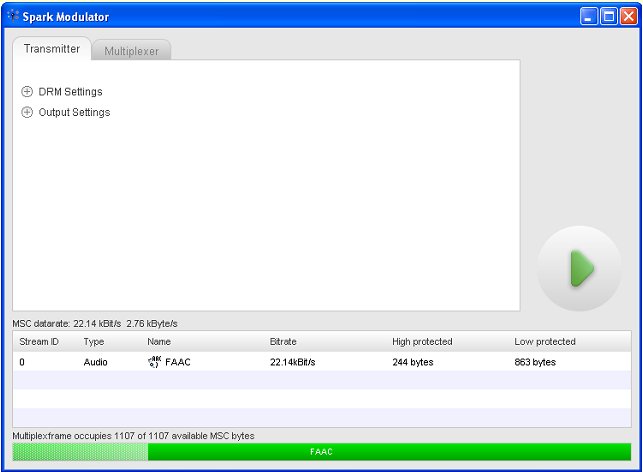
Task: Click the hatched segment of the multiplex bar
Action: tap(80, 452)
